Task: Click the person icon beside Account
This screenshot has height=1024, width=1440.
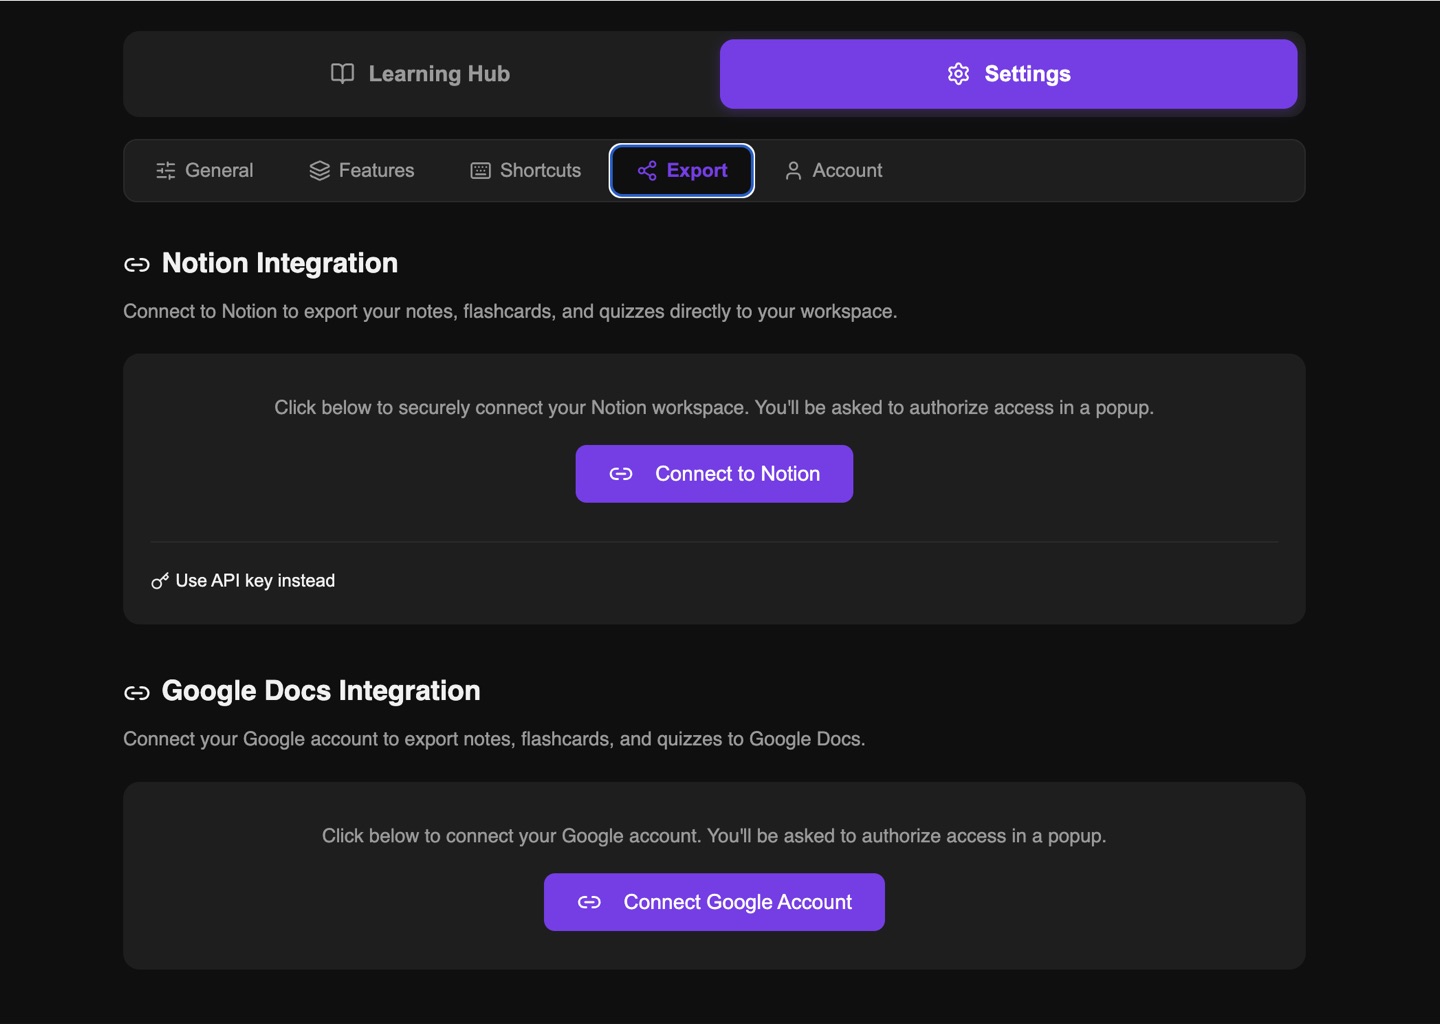Action: point(793,170)
